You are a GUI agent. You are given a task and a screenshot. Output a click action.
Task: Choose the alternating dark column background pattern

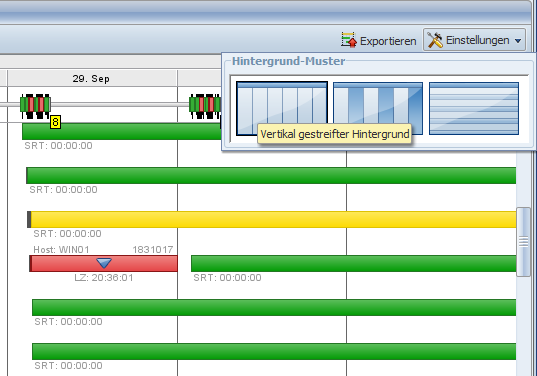point(378,108)
